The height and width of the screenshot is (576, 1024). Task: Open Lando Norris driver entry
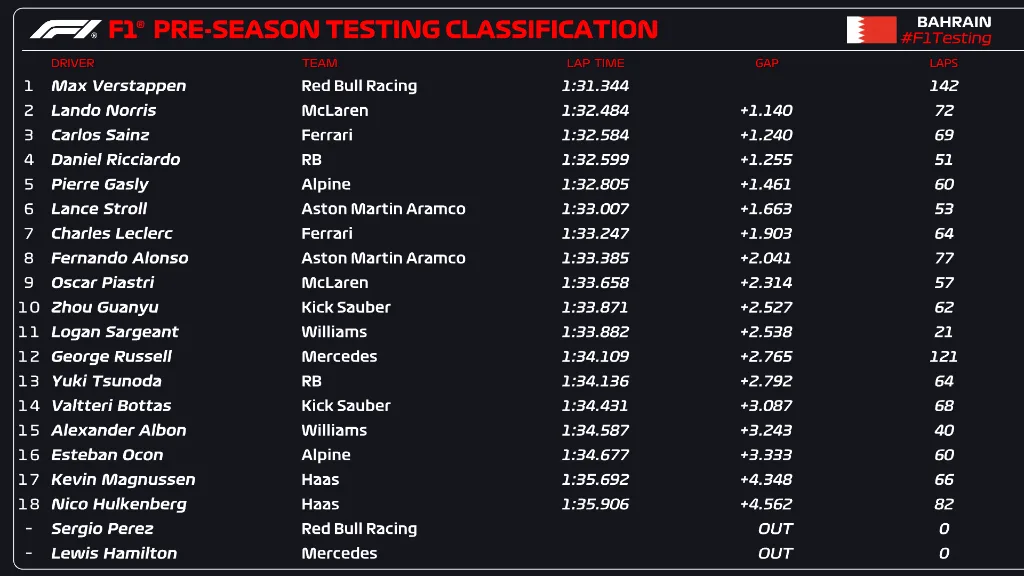pyautogui.click(x=103, y=110)
